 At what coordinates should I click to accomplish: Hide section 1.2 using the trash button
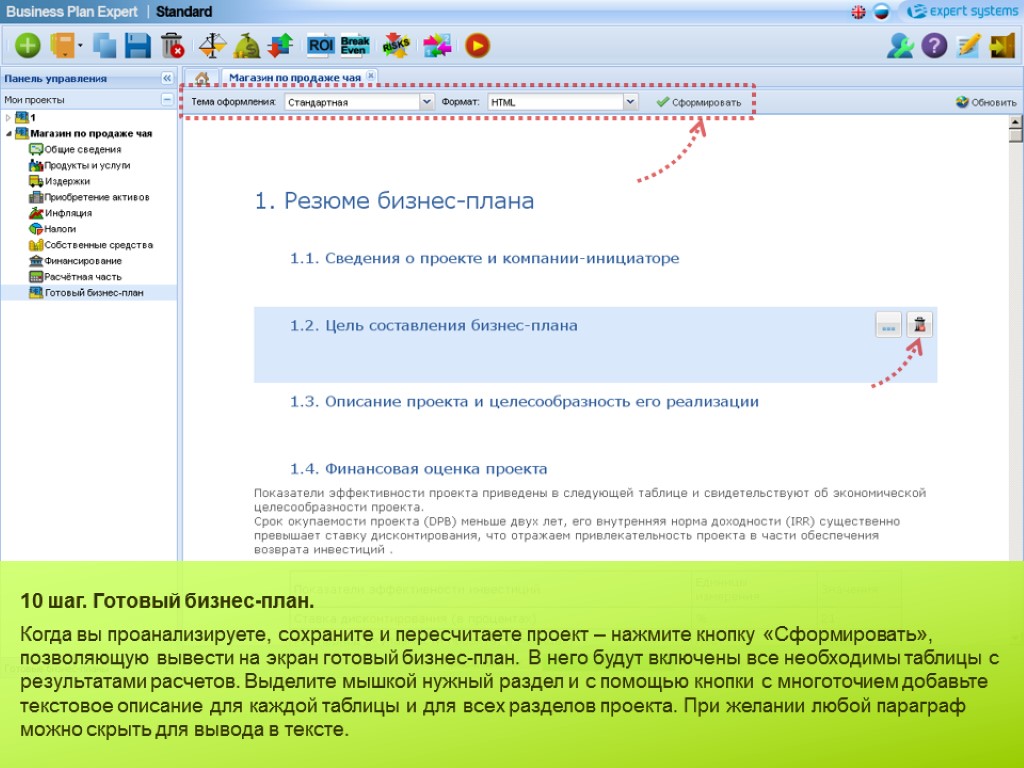click(920, 325)
